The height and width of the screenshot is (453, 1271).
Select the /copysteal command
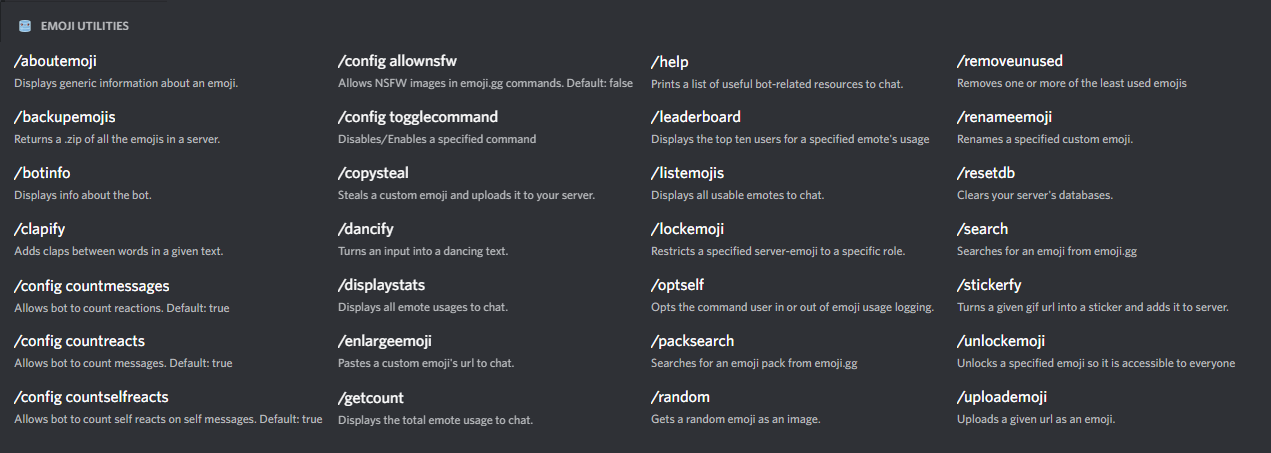373,174
